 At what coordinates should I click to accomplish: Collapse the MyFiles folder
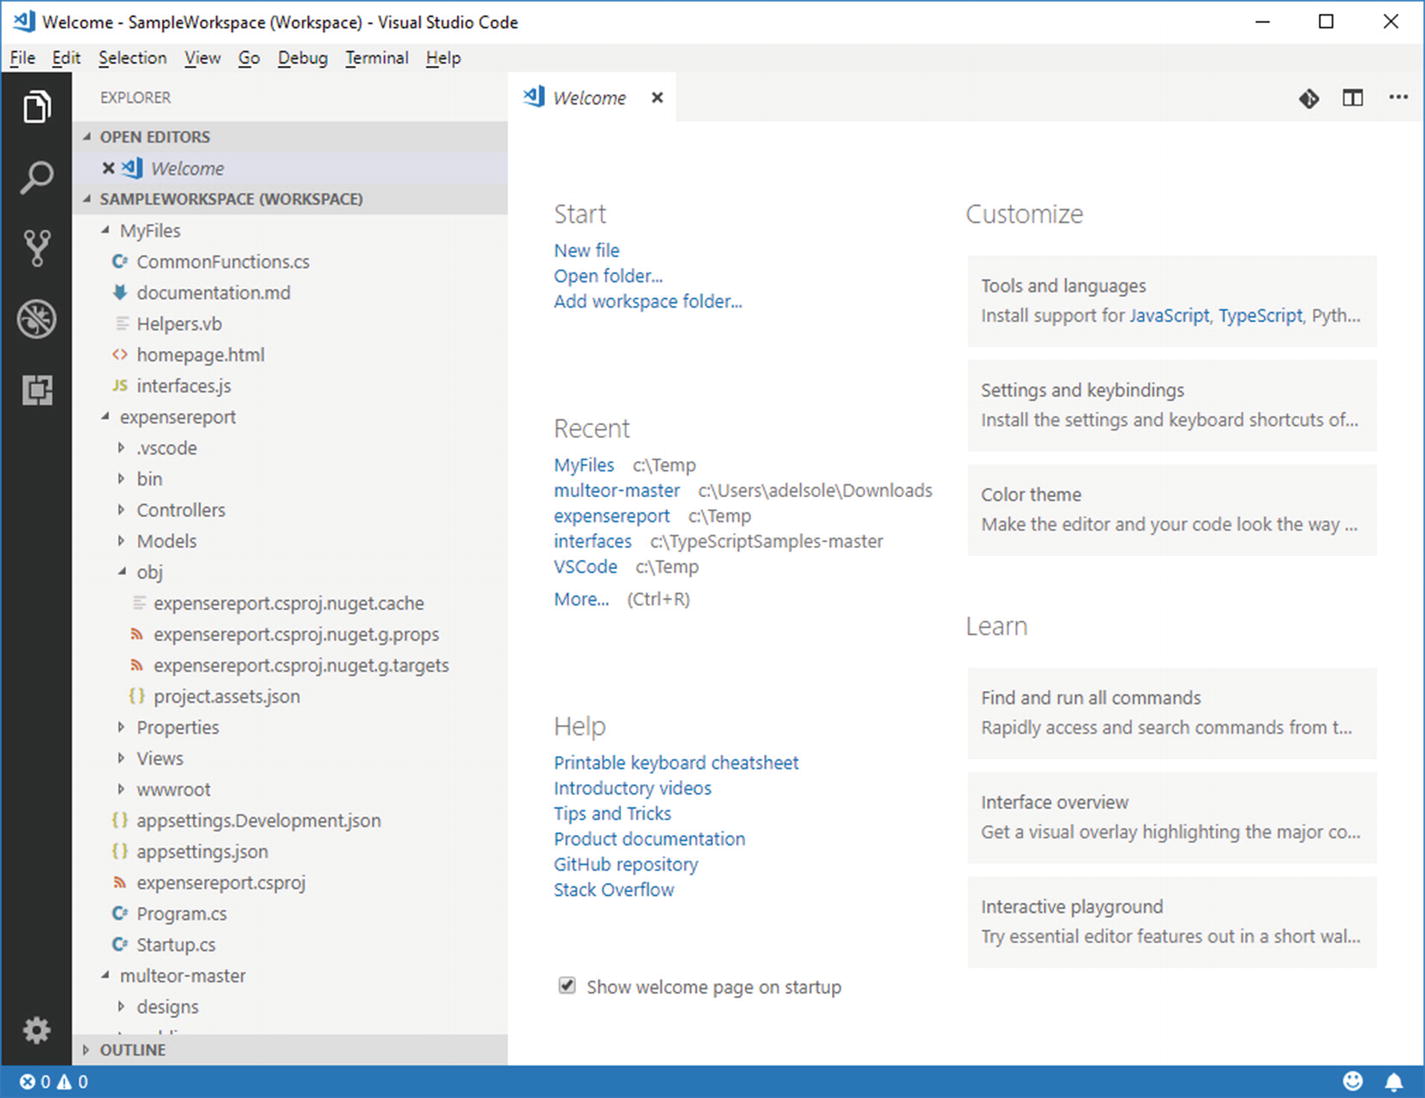(105, 230)
